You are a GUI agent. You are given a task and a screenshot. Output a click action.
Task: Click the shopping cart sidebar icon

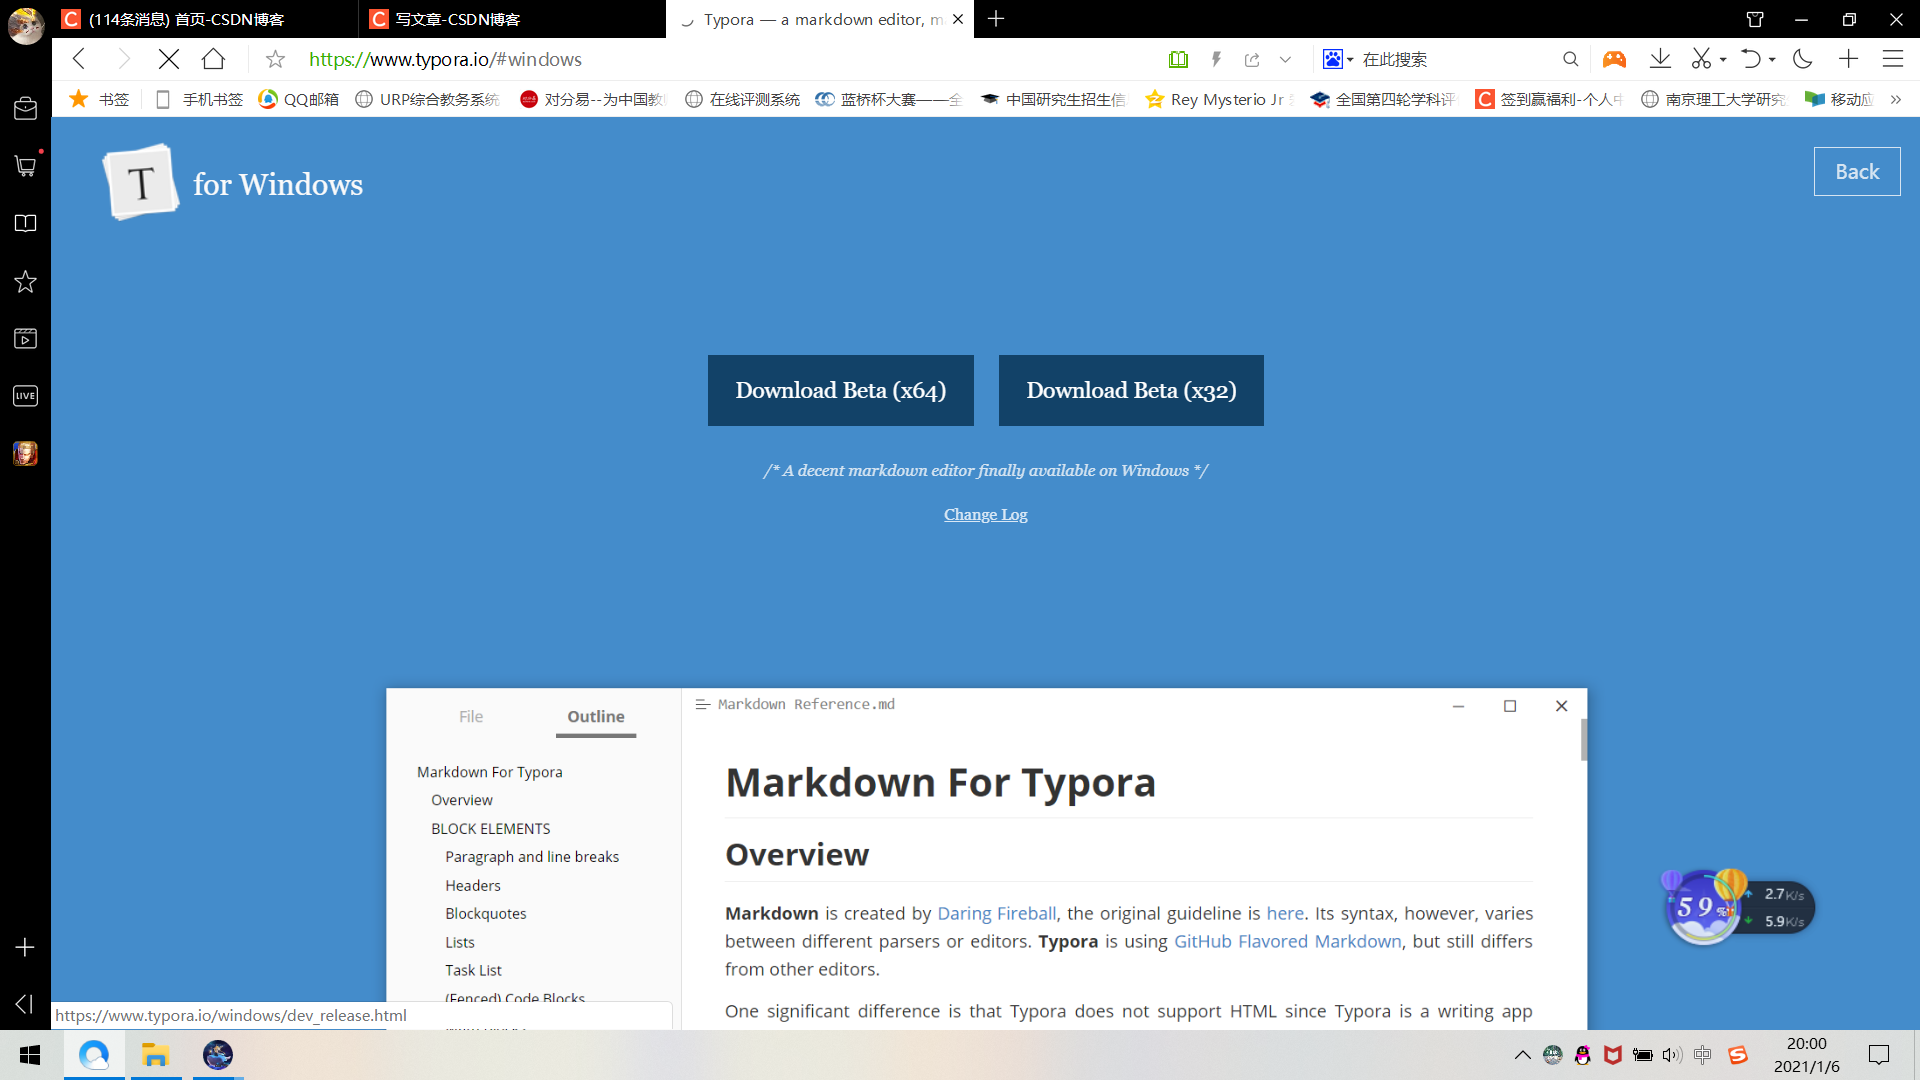pos(25,166)
